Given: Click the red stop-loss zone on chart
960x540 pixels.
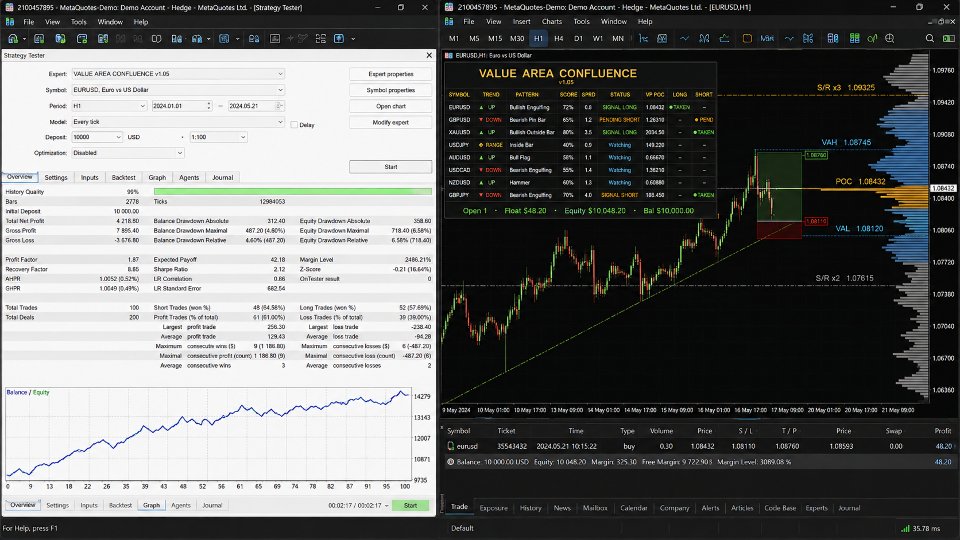Looking at the screenshot, I should coord(779,230).
